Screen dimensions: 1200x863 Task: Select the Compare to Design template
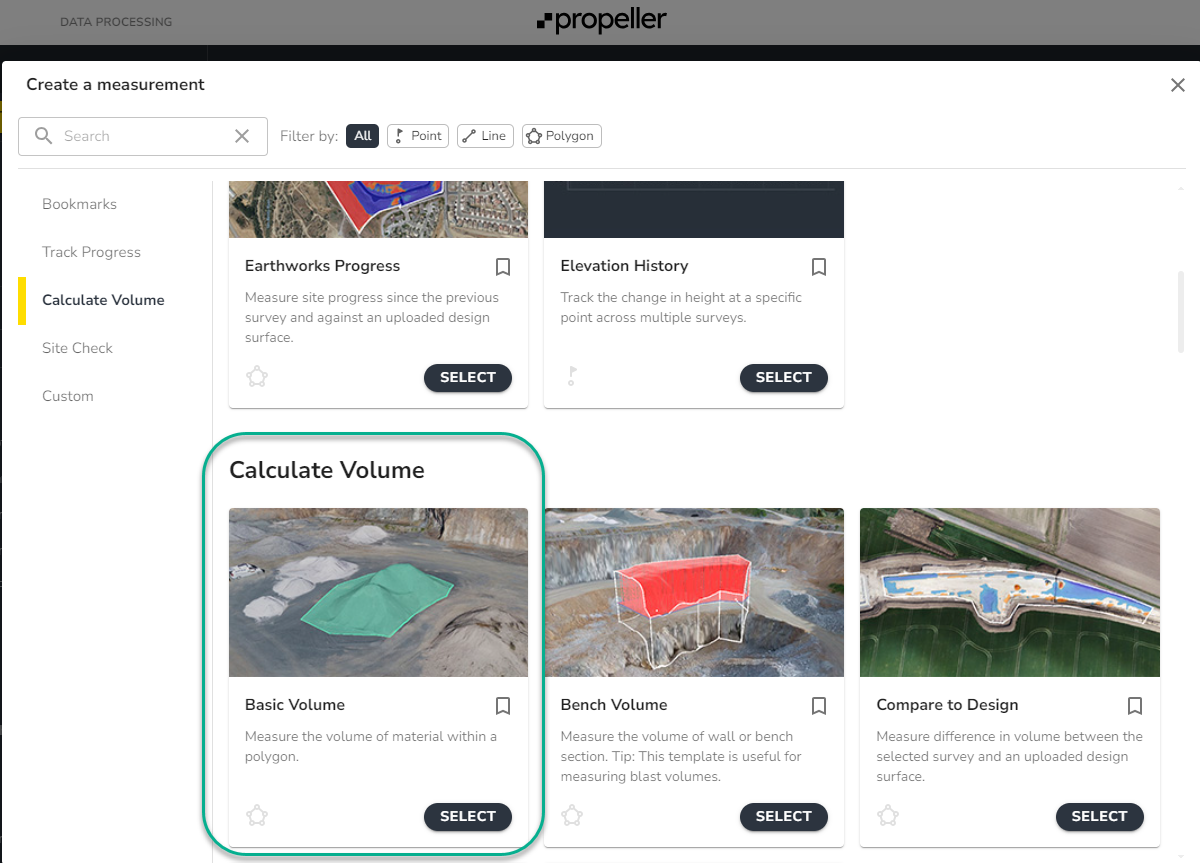(x=1099, y=816)
